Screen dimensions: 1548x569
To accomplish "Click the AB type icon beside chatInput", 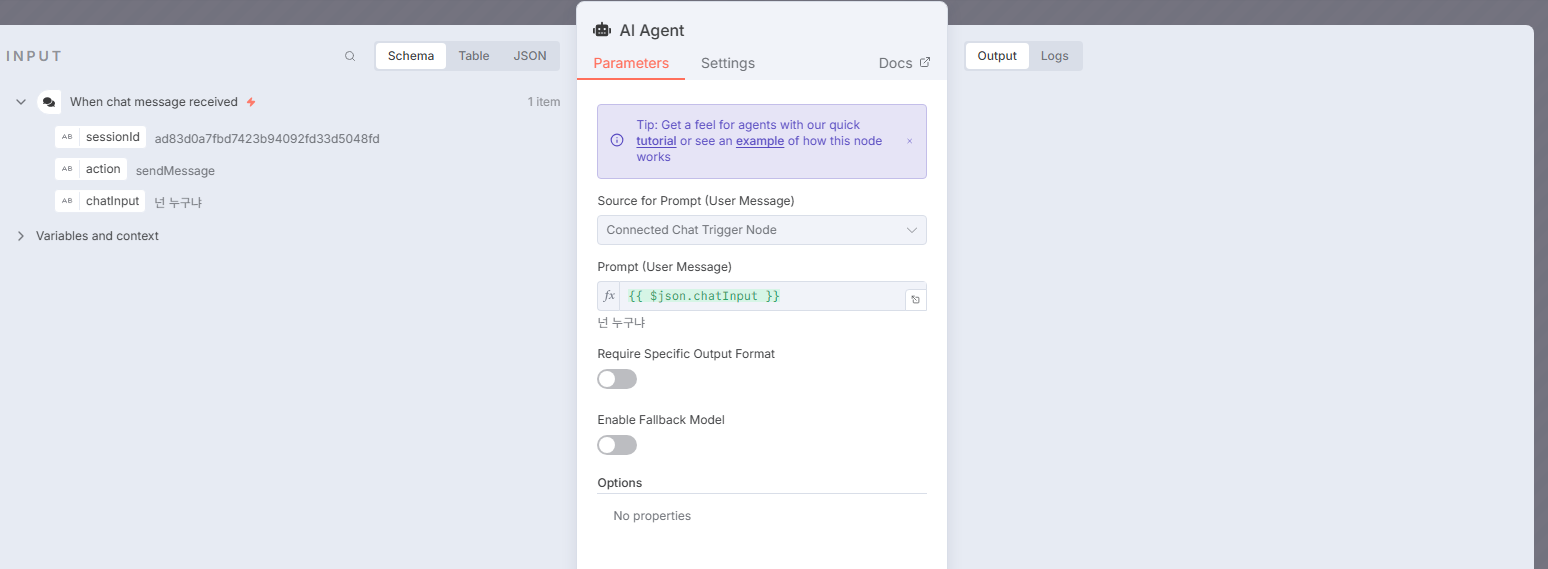I will tap(67, 201).
